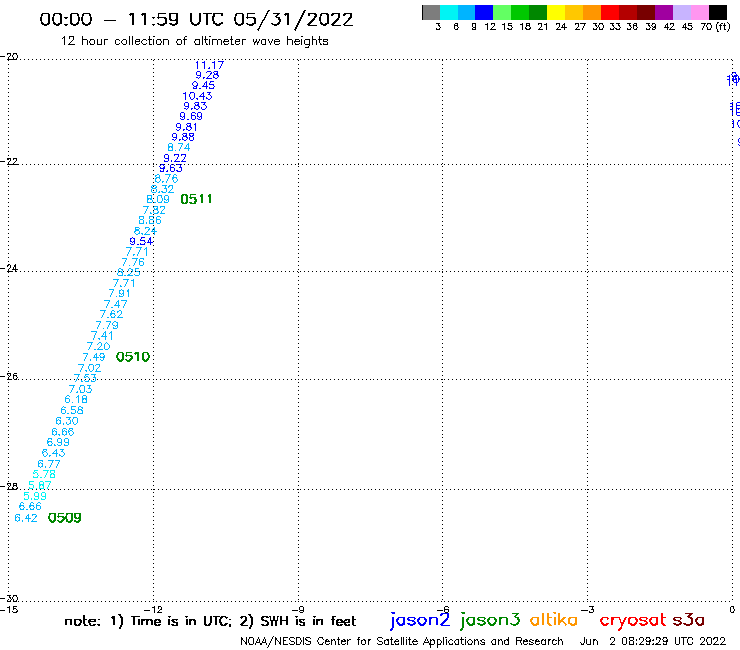
Task: Select the 7.62 wave height value
Action: 111,314
